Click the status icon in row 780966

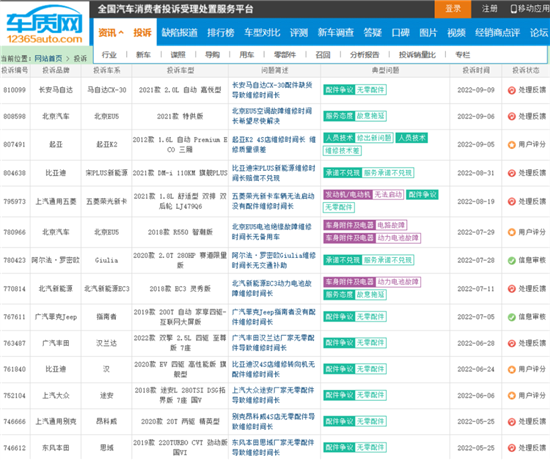tap(512, 232)
